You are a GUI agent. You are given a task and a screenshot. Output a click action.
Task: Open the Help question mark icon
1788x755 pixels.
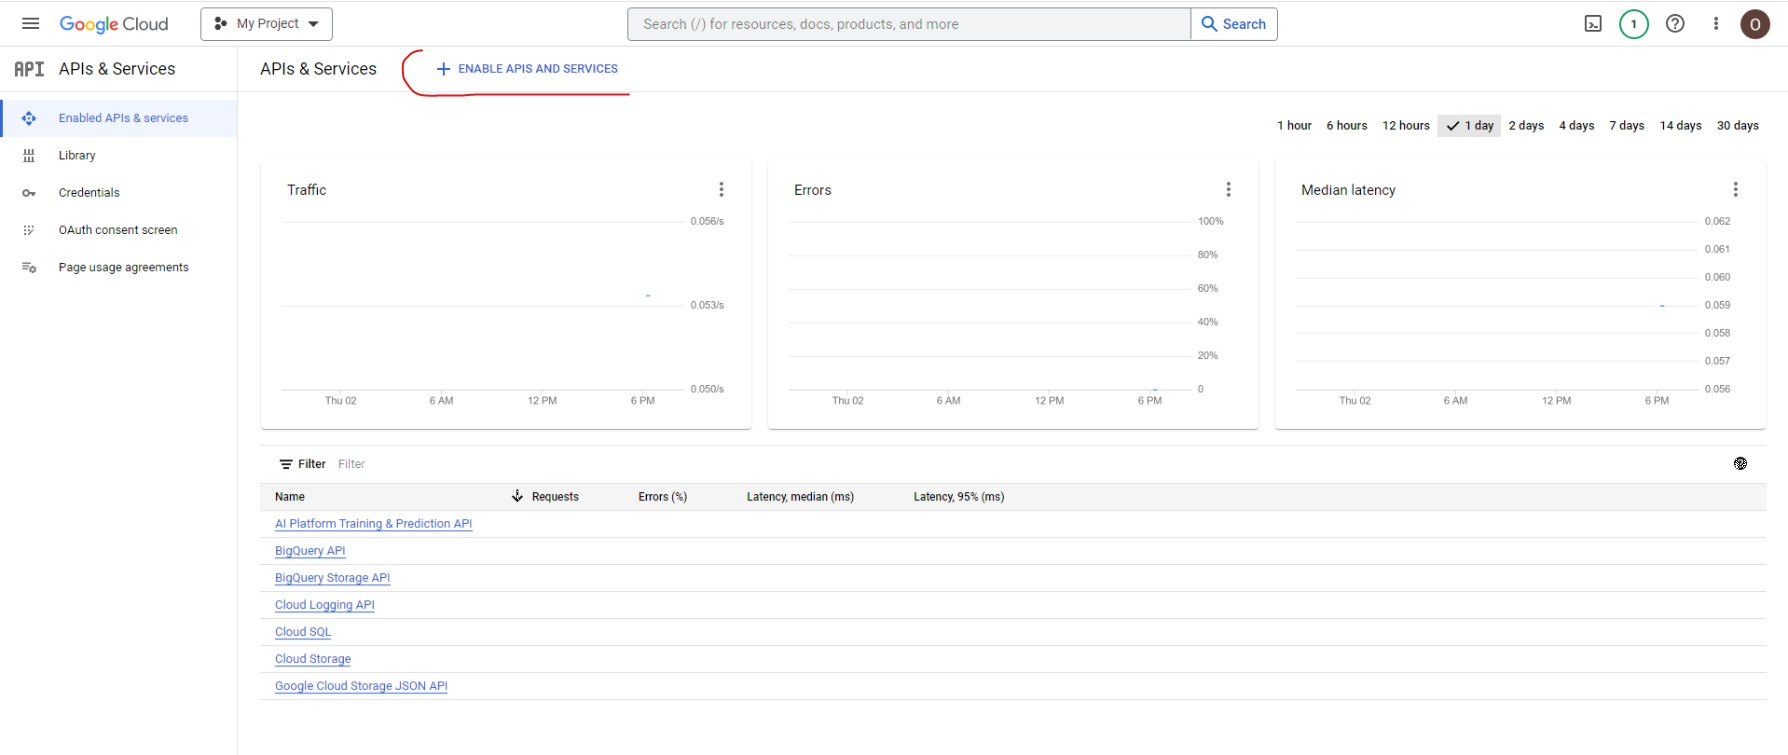pos(1675,24)
